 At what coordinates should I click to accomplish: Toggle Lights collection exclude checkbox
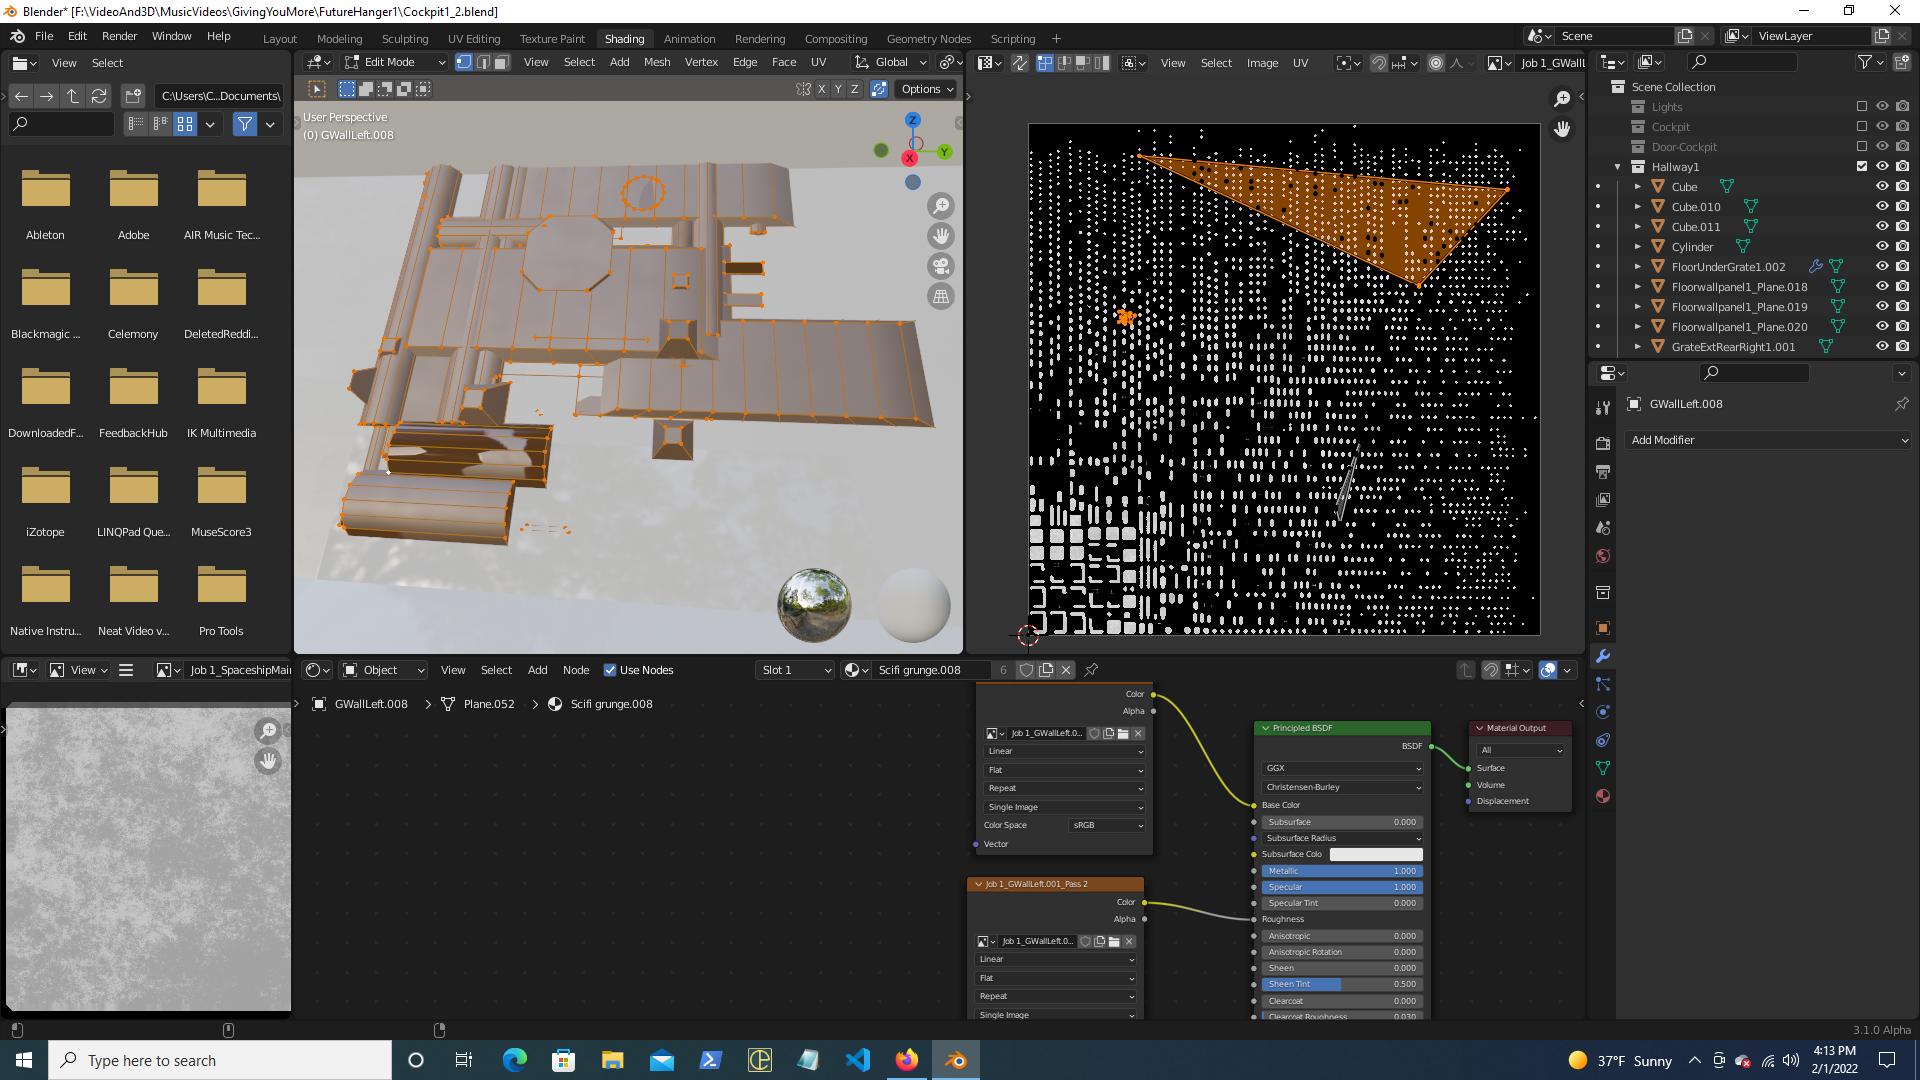(x=1862, y=106)
